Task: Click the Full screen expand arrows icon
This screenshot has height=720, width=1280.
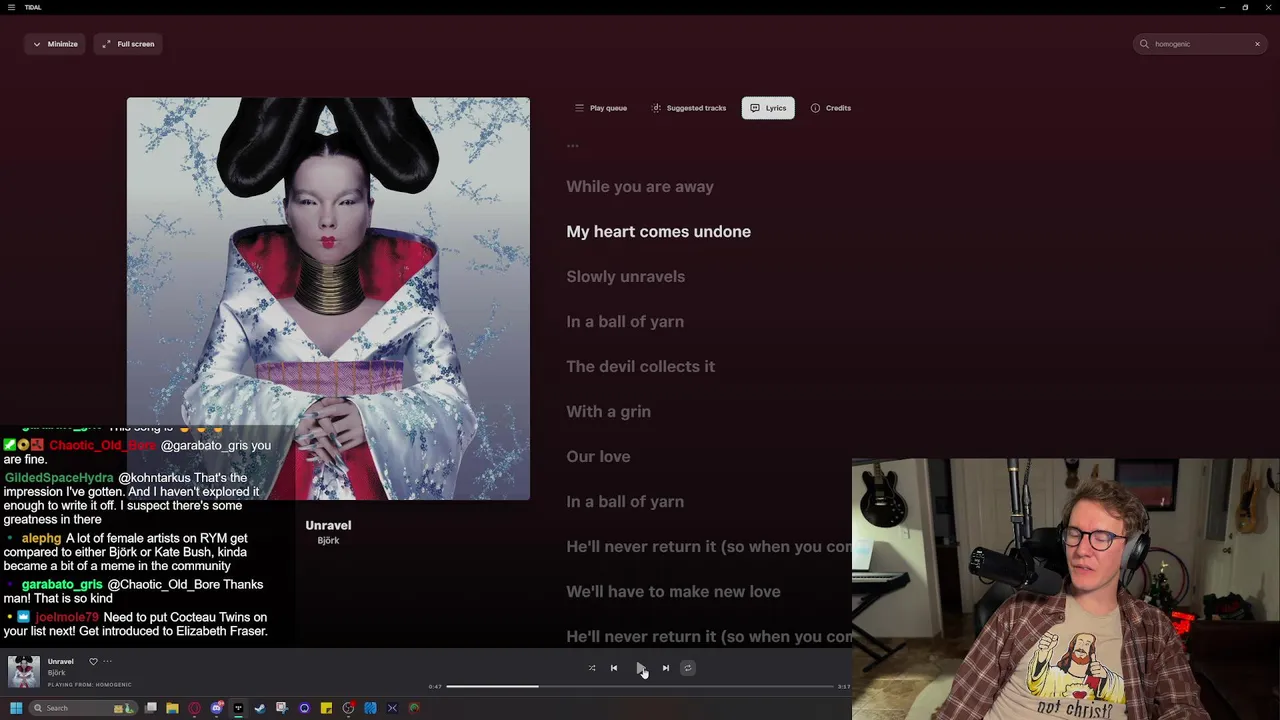Action: [106, 44]
